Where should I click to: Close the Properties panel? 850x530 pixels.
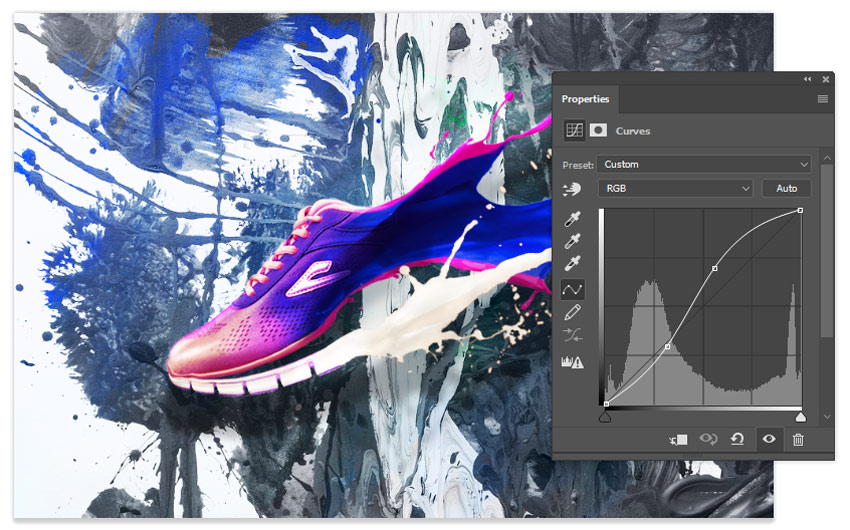[x=826, y=79]
